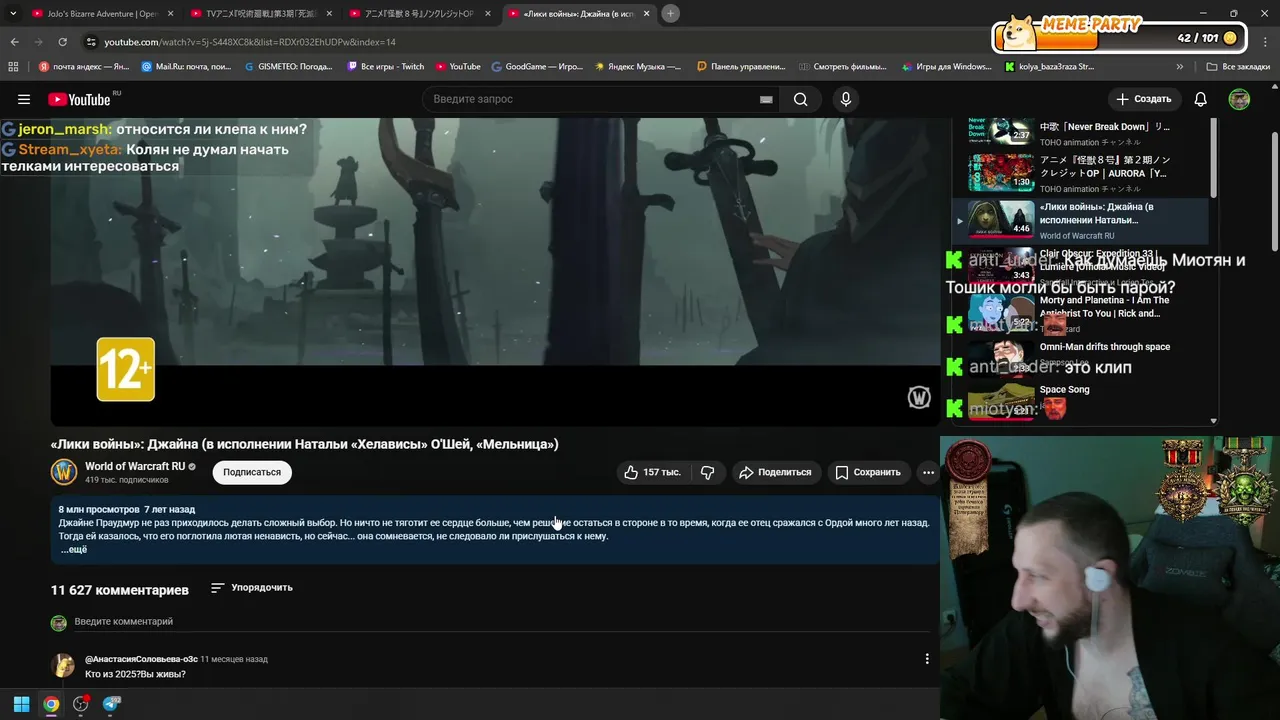1280x720 pixels.
Task: Dislike the video with thumbs down
Action: [708, 472]
